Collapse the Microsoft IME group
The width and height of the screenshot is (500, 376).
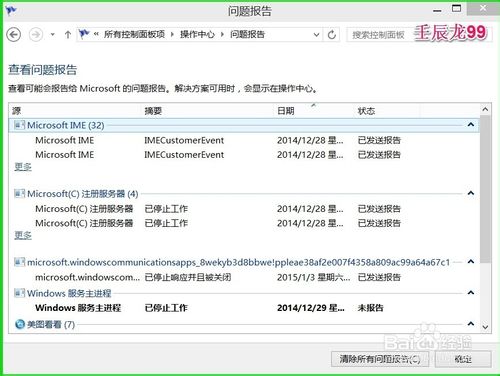point(471,125)
